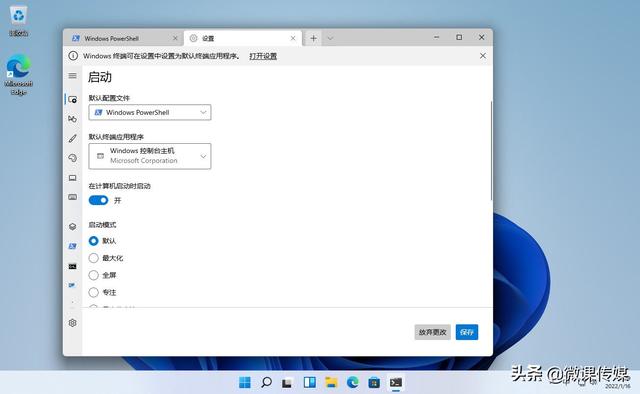Switch to the 设置 tab
This screenshot has width=640, height=394.
pos(243,38)
